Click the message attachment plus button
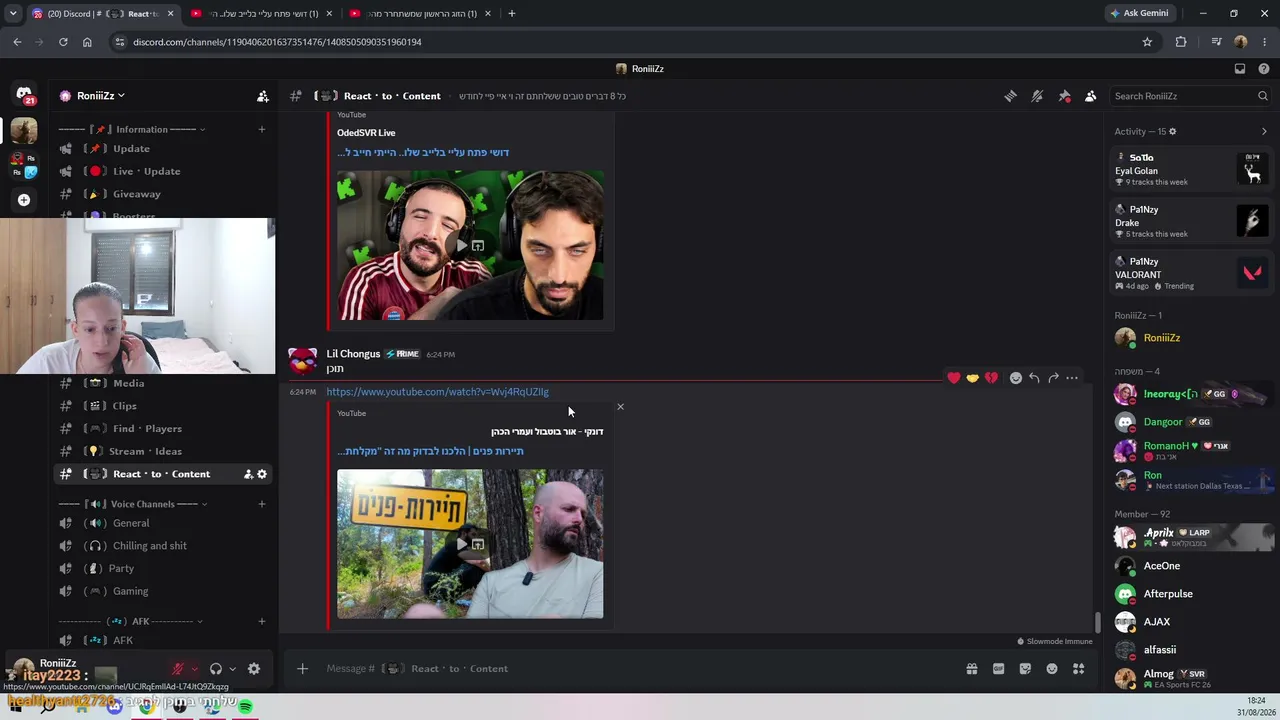1280x720 pixels. tap(302, 669)
